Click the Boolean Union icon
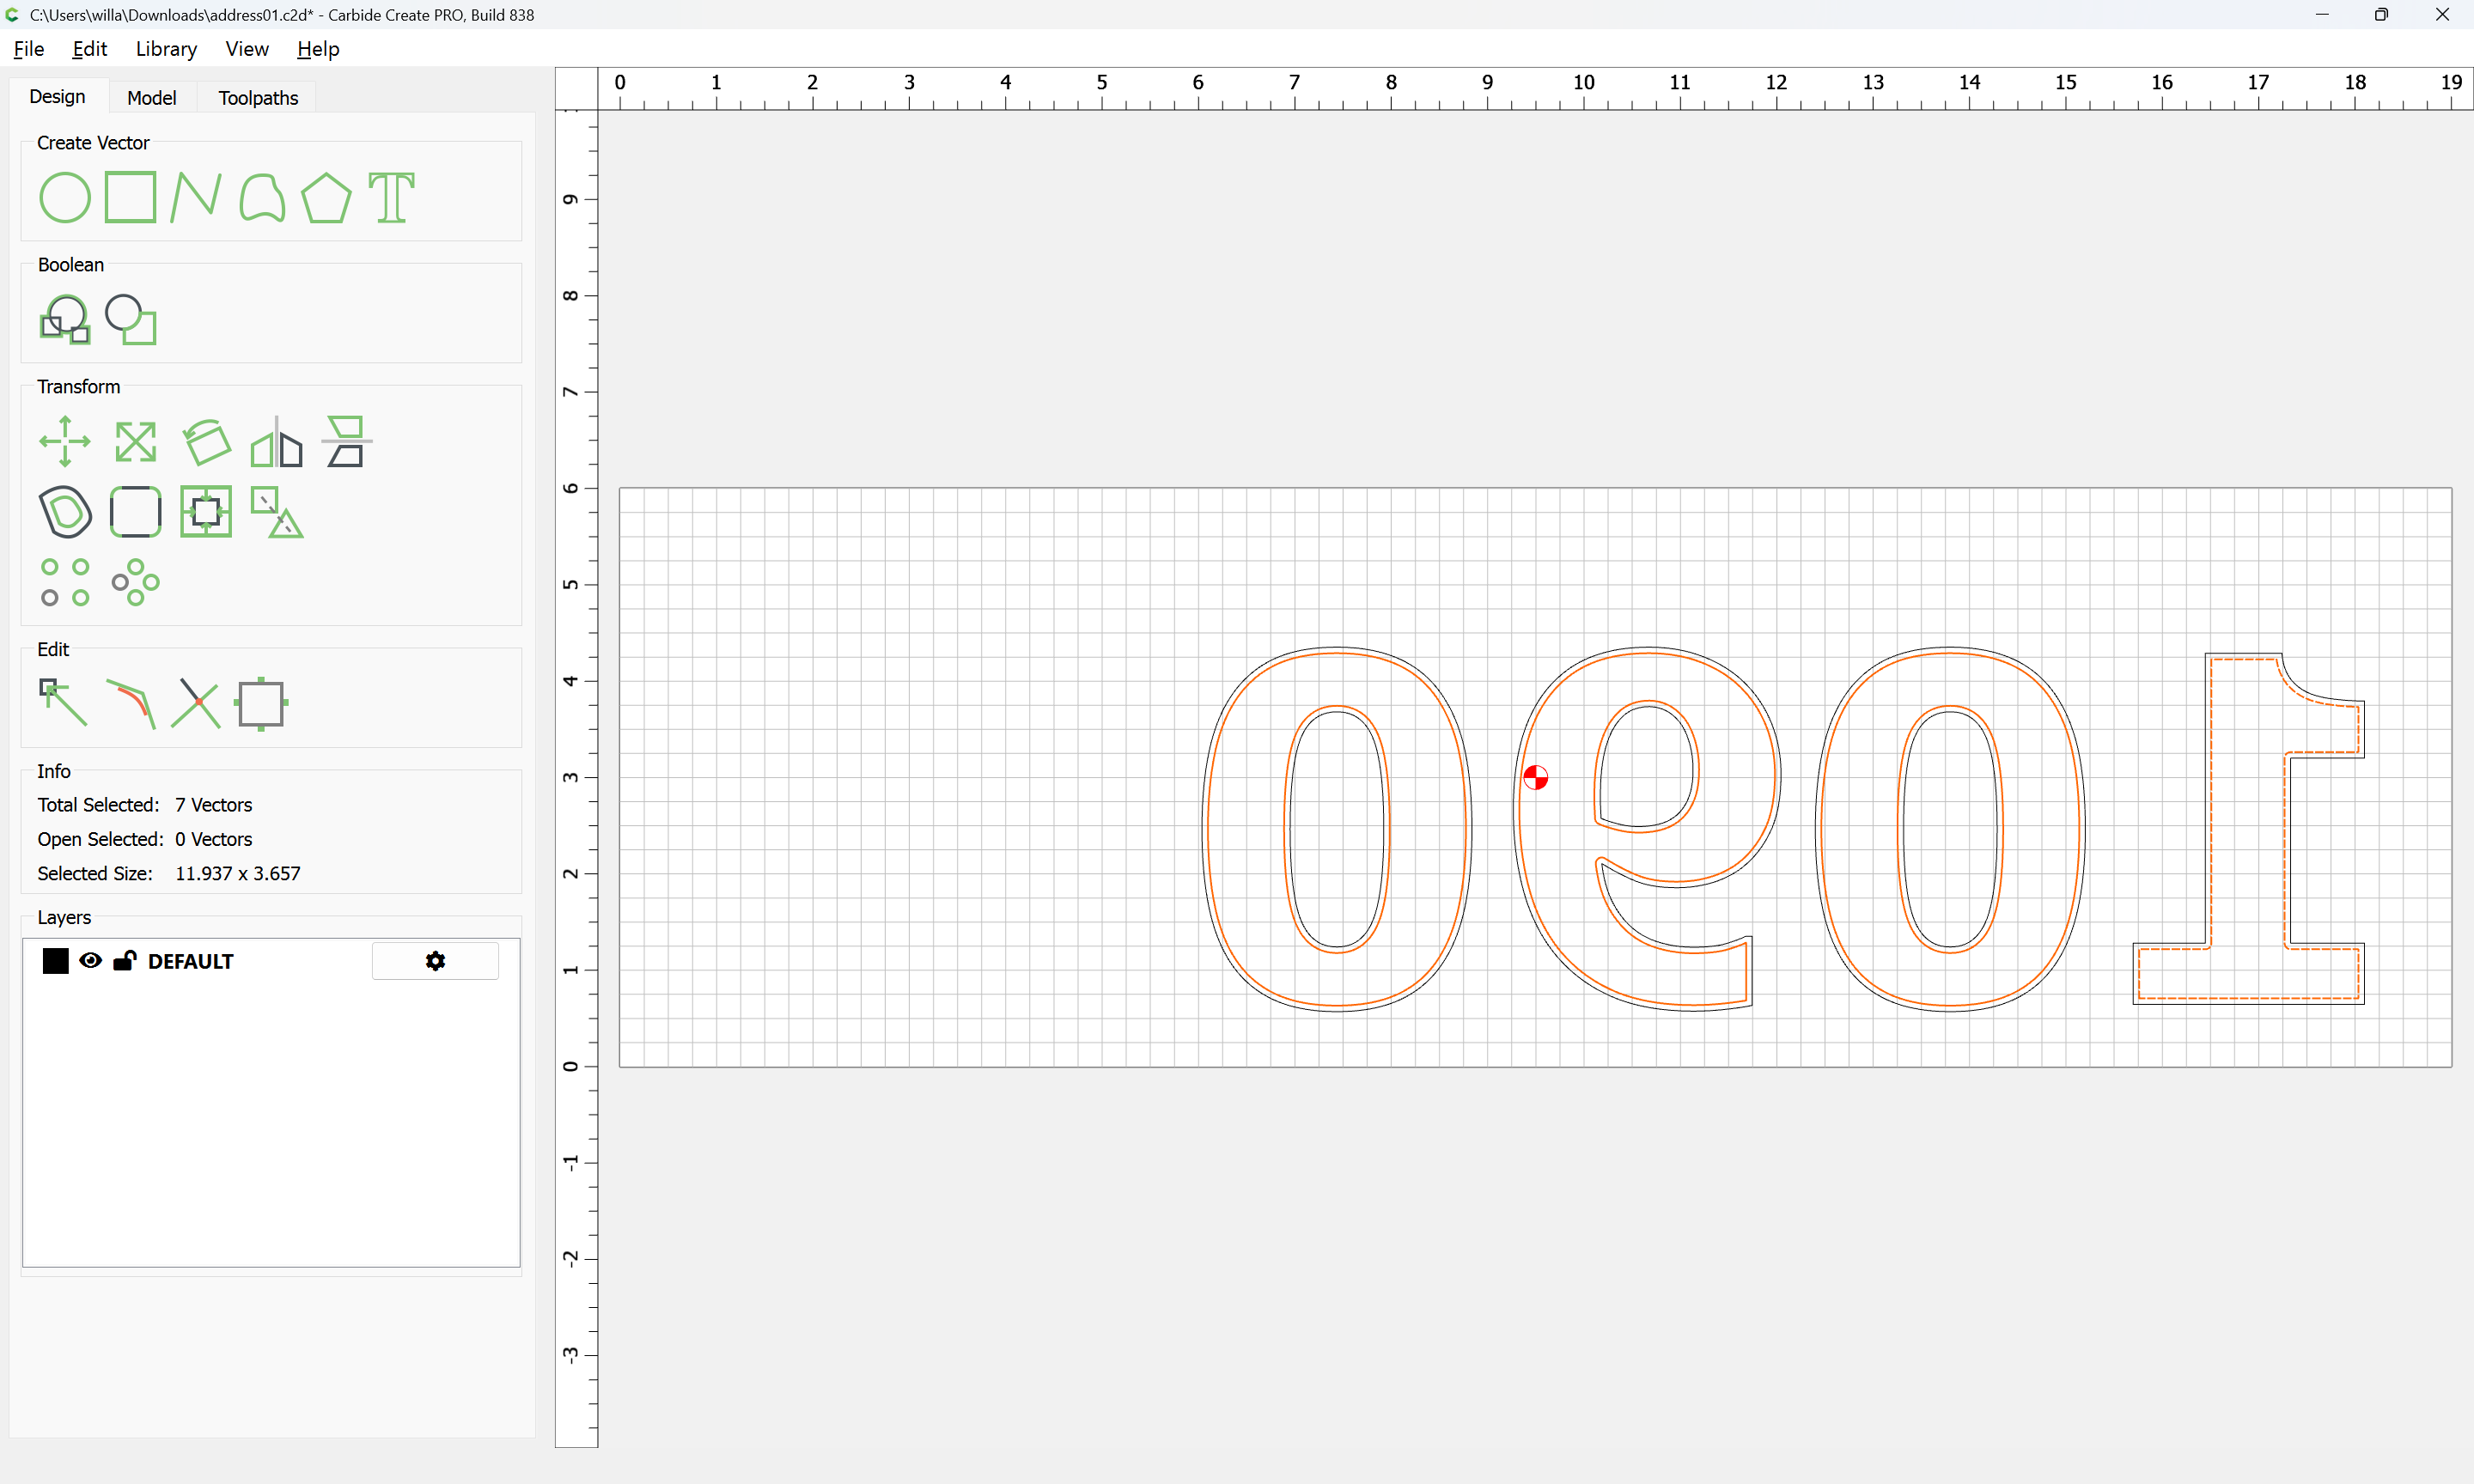Image resolution: width=2474 pixels, height=1484 pixels. click(x=65, y=320)
